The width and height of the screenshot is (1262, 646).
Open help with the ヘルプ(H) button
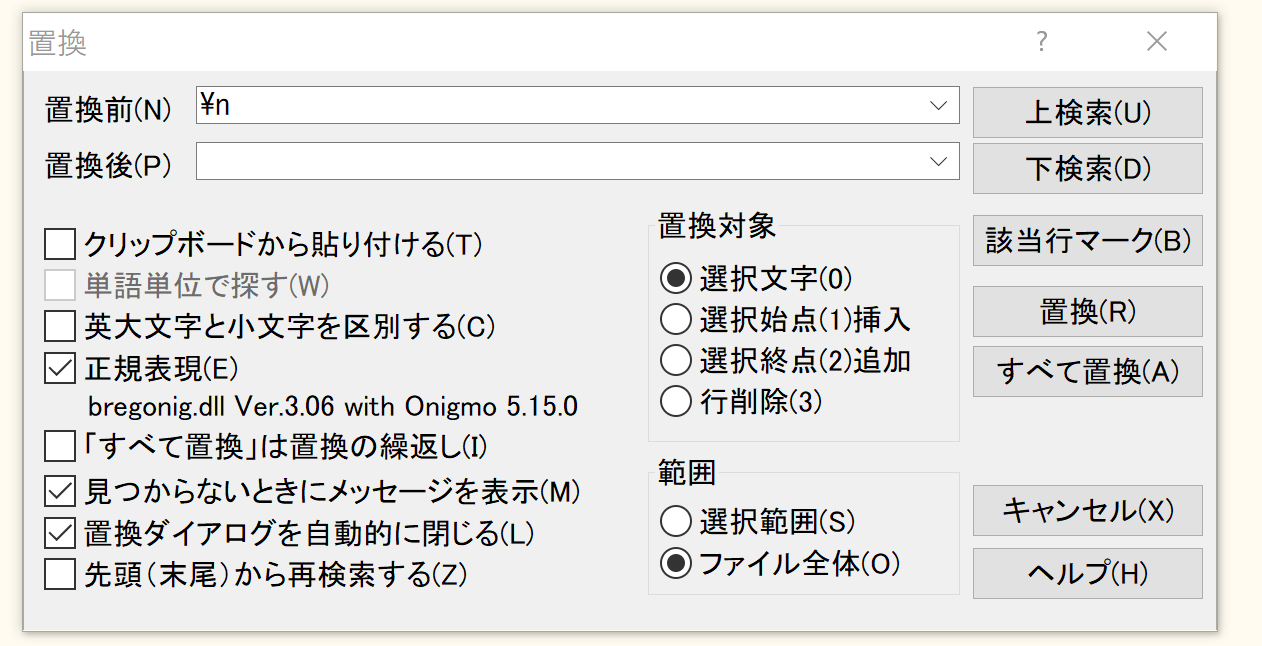pos(1087,573)
